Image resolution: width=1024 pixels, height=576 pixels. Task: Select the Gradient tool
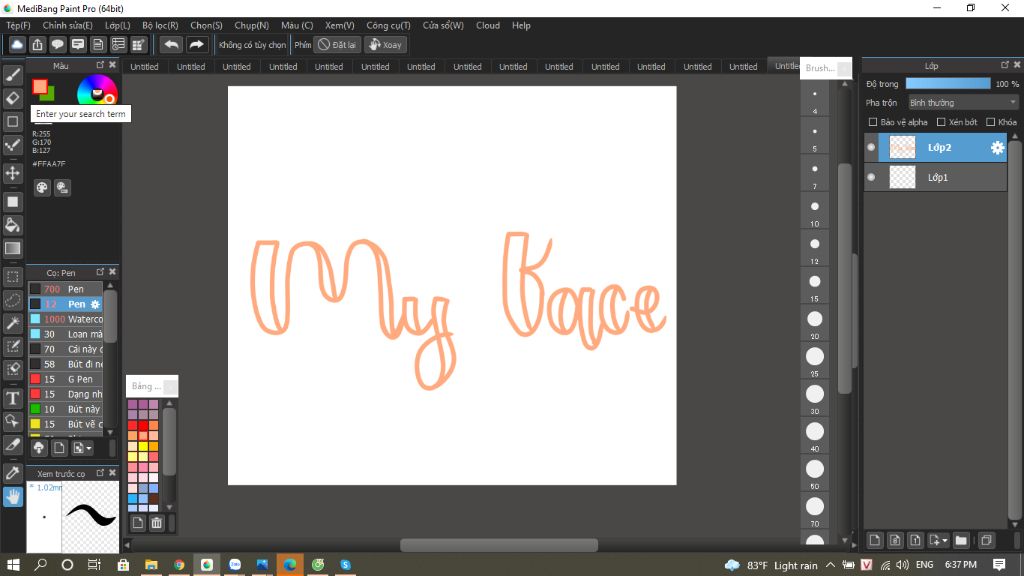pos(12,248)
